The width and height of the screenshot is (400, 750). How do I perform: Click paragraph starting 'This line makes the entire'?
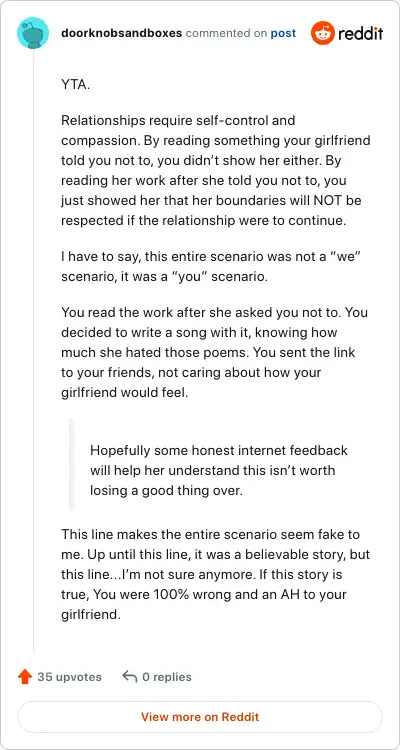[x=215, y=574]
